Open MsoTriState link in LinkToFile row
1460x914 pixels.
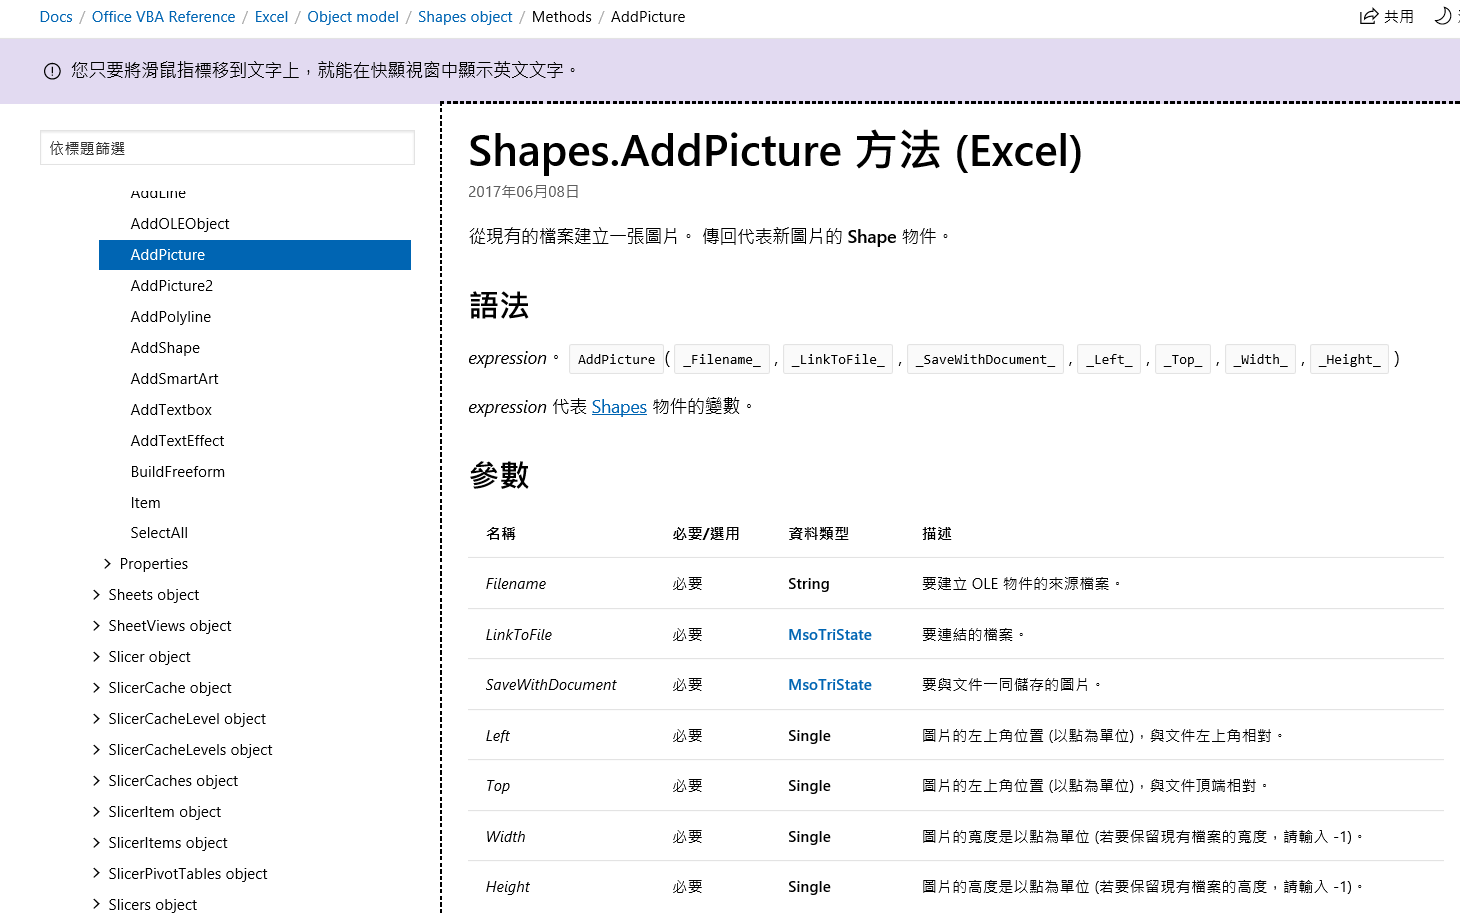[829, 635]
